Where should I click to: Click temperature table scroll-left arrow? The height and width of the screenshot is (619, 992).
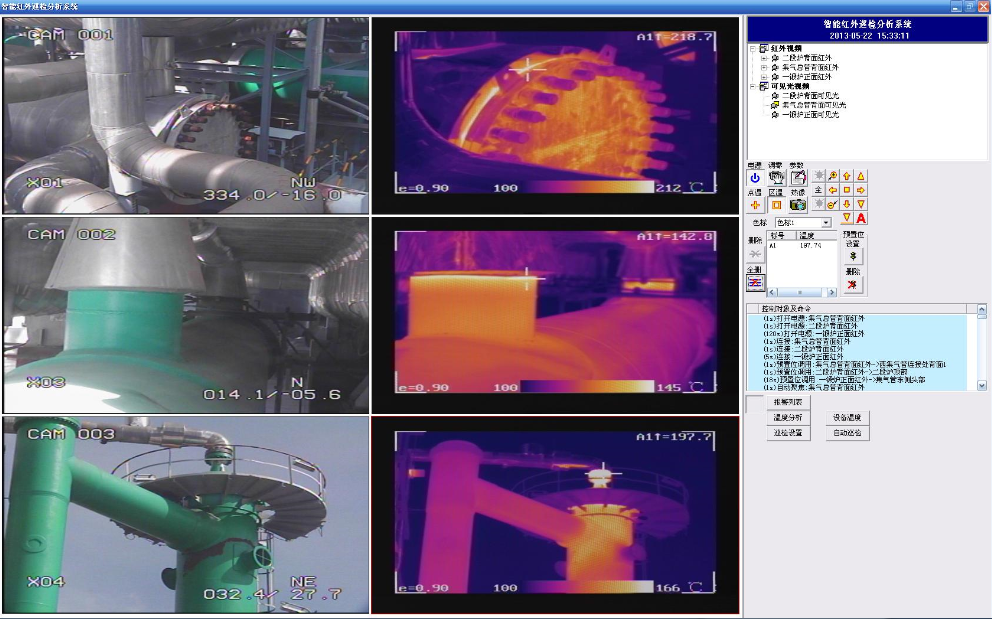772,292
